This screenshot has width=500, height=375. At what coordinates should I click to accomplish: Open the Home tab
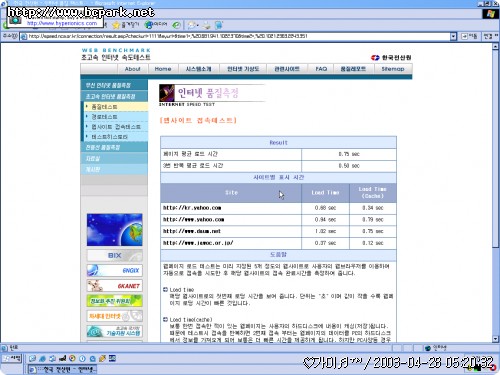pyautogui.click(x=163, y=69)
